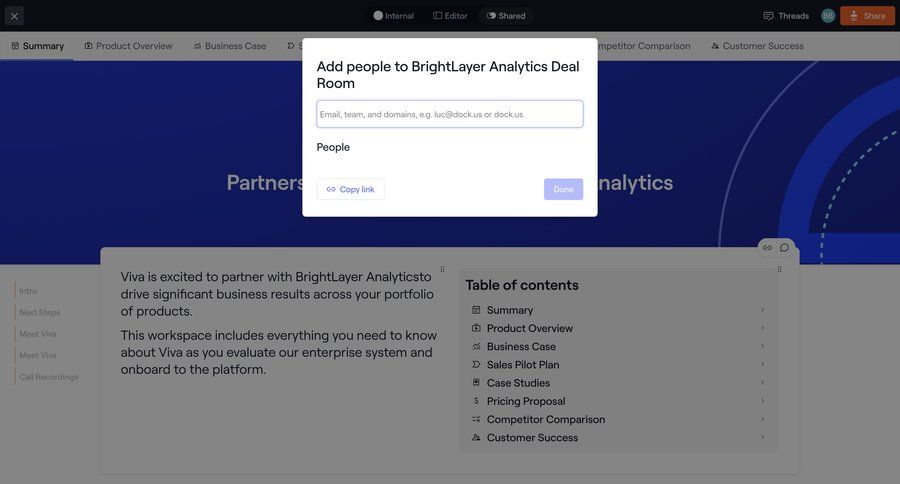Click the Editor layout icon in header

[437, 16]
